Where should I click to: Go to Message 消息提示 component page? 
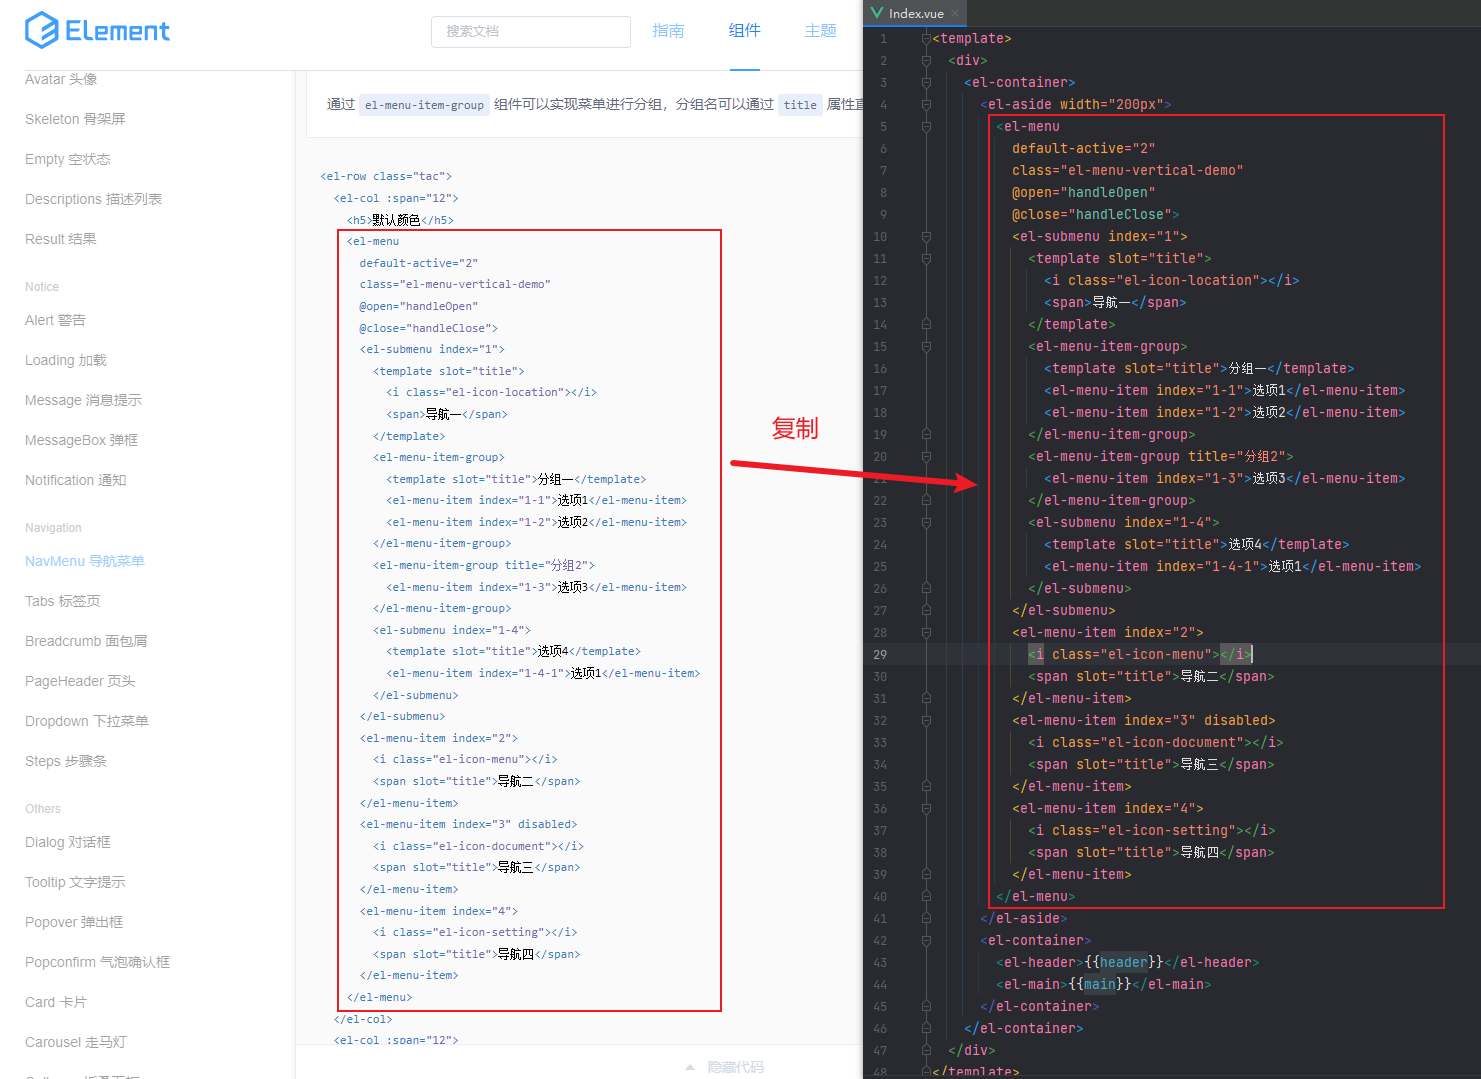83,400
